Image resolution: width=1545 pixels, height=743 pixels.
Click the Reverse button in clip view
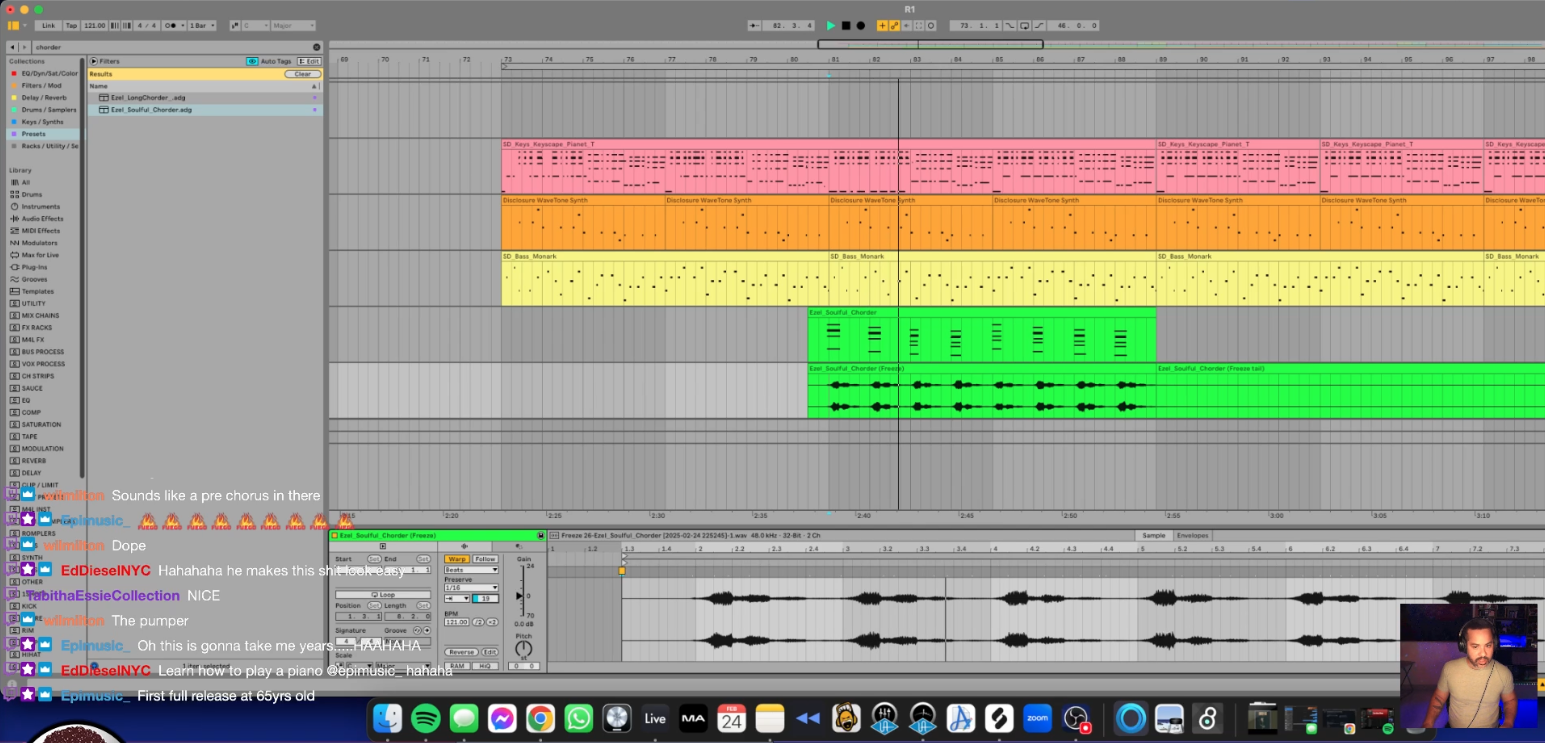tap(461, 652)
